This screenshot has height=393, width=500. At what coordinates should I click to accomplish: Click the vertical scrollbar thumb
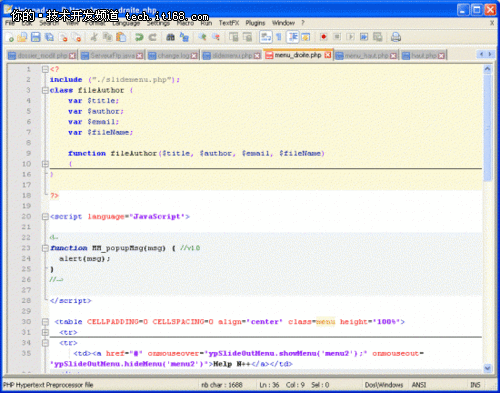(487, 127)
